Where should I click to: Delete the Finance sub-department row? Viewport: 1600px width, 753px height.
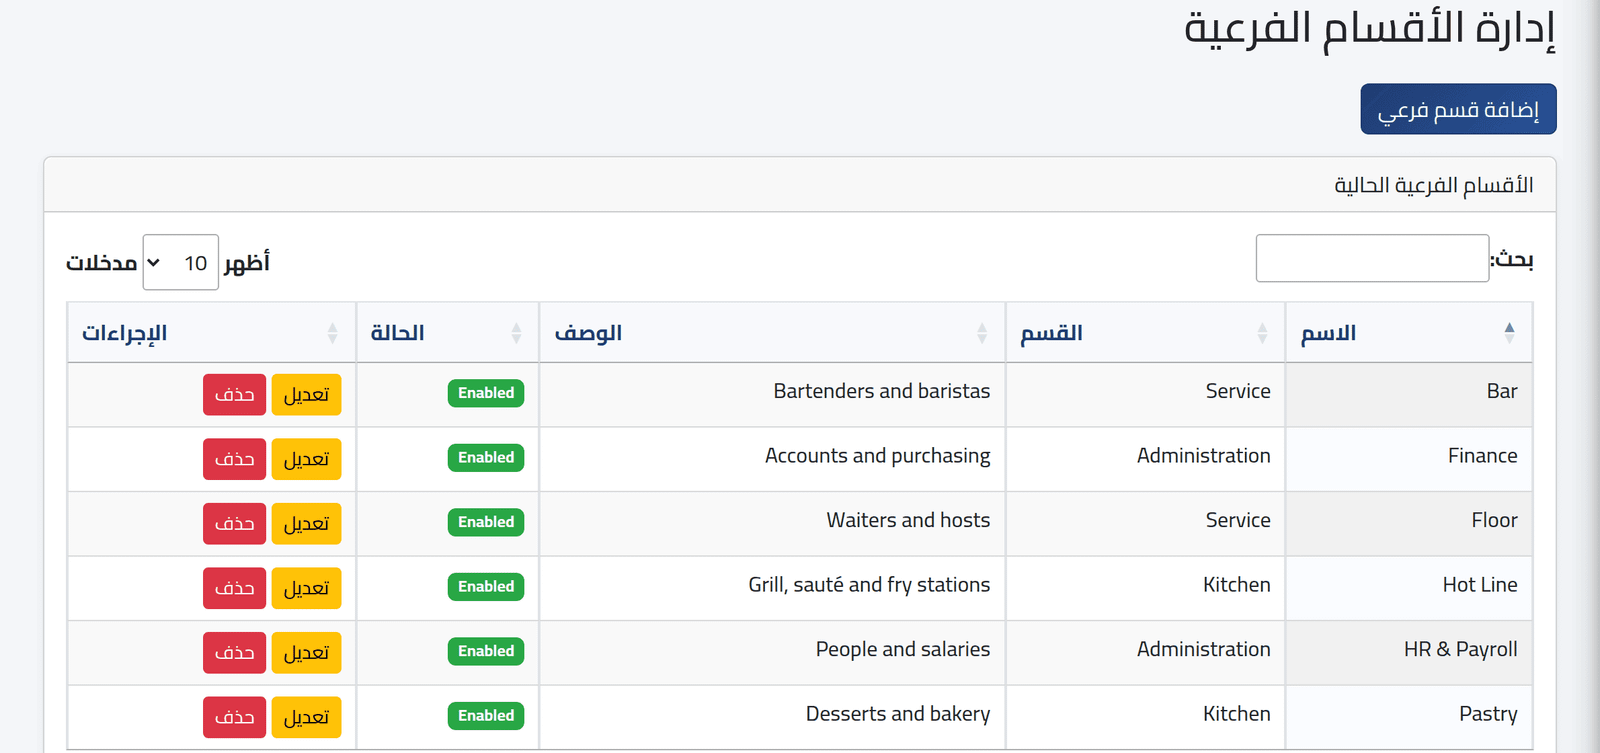click(235, 459)
